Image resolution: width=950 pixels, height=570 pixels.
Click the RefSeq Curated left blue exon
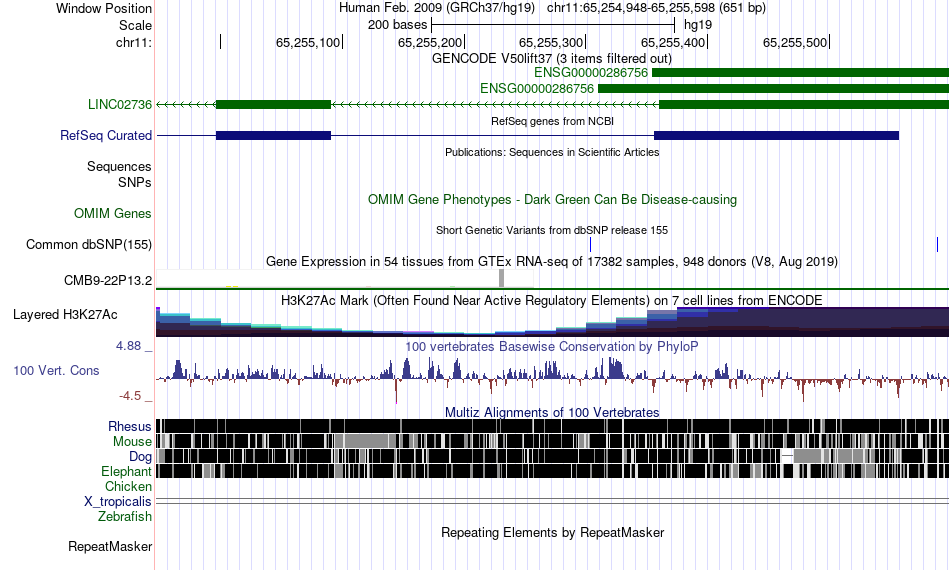(273, 135)
